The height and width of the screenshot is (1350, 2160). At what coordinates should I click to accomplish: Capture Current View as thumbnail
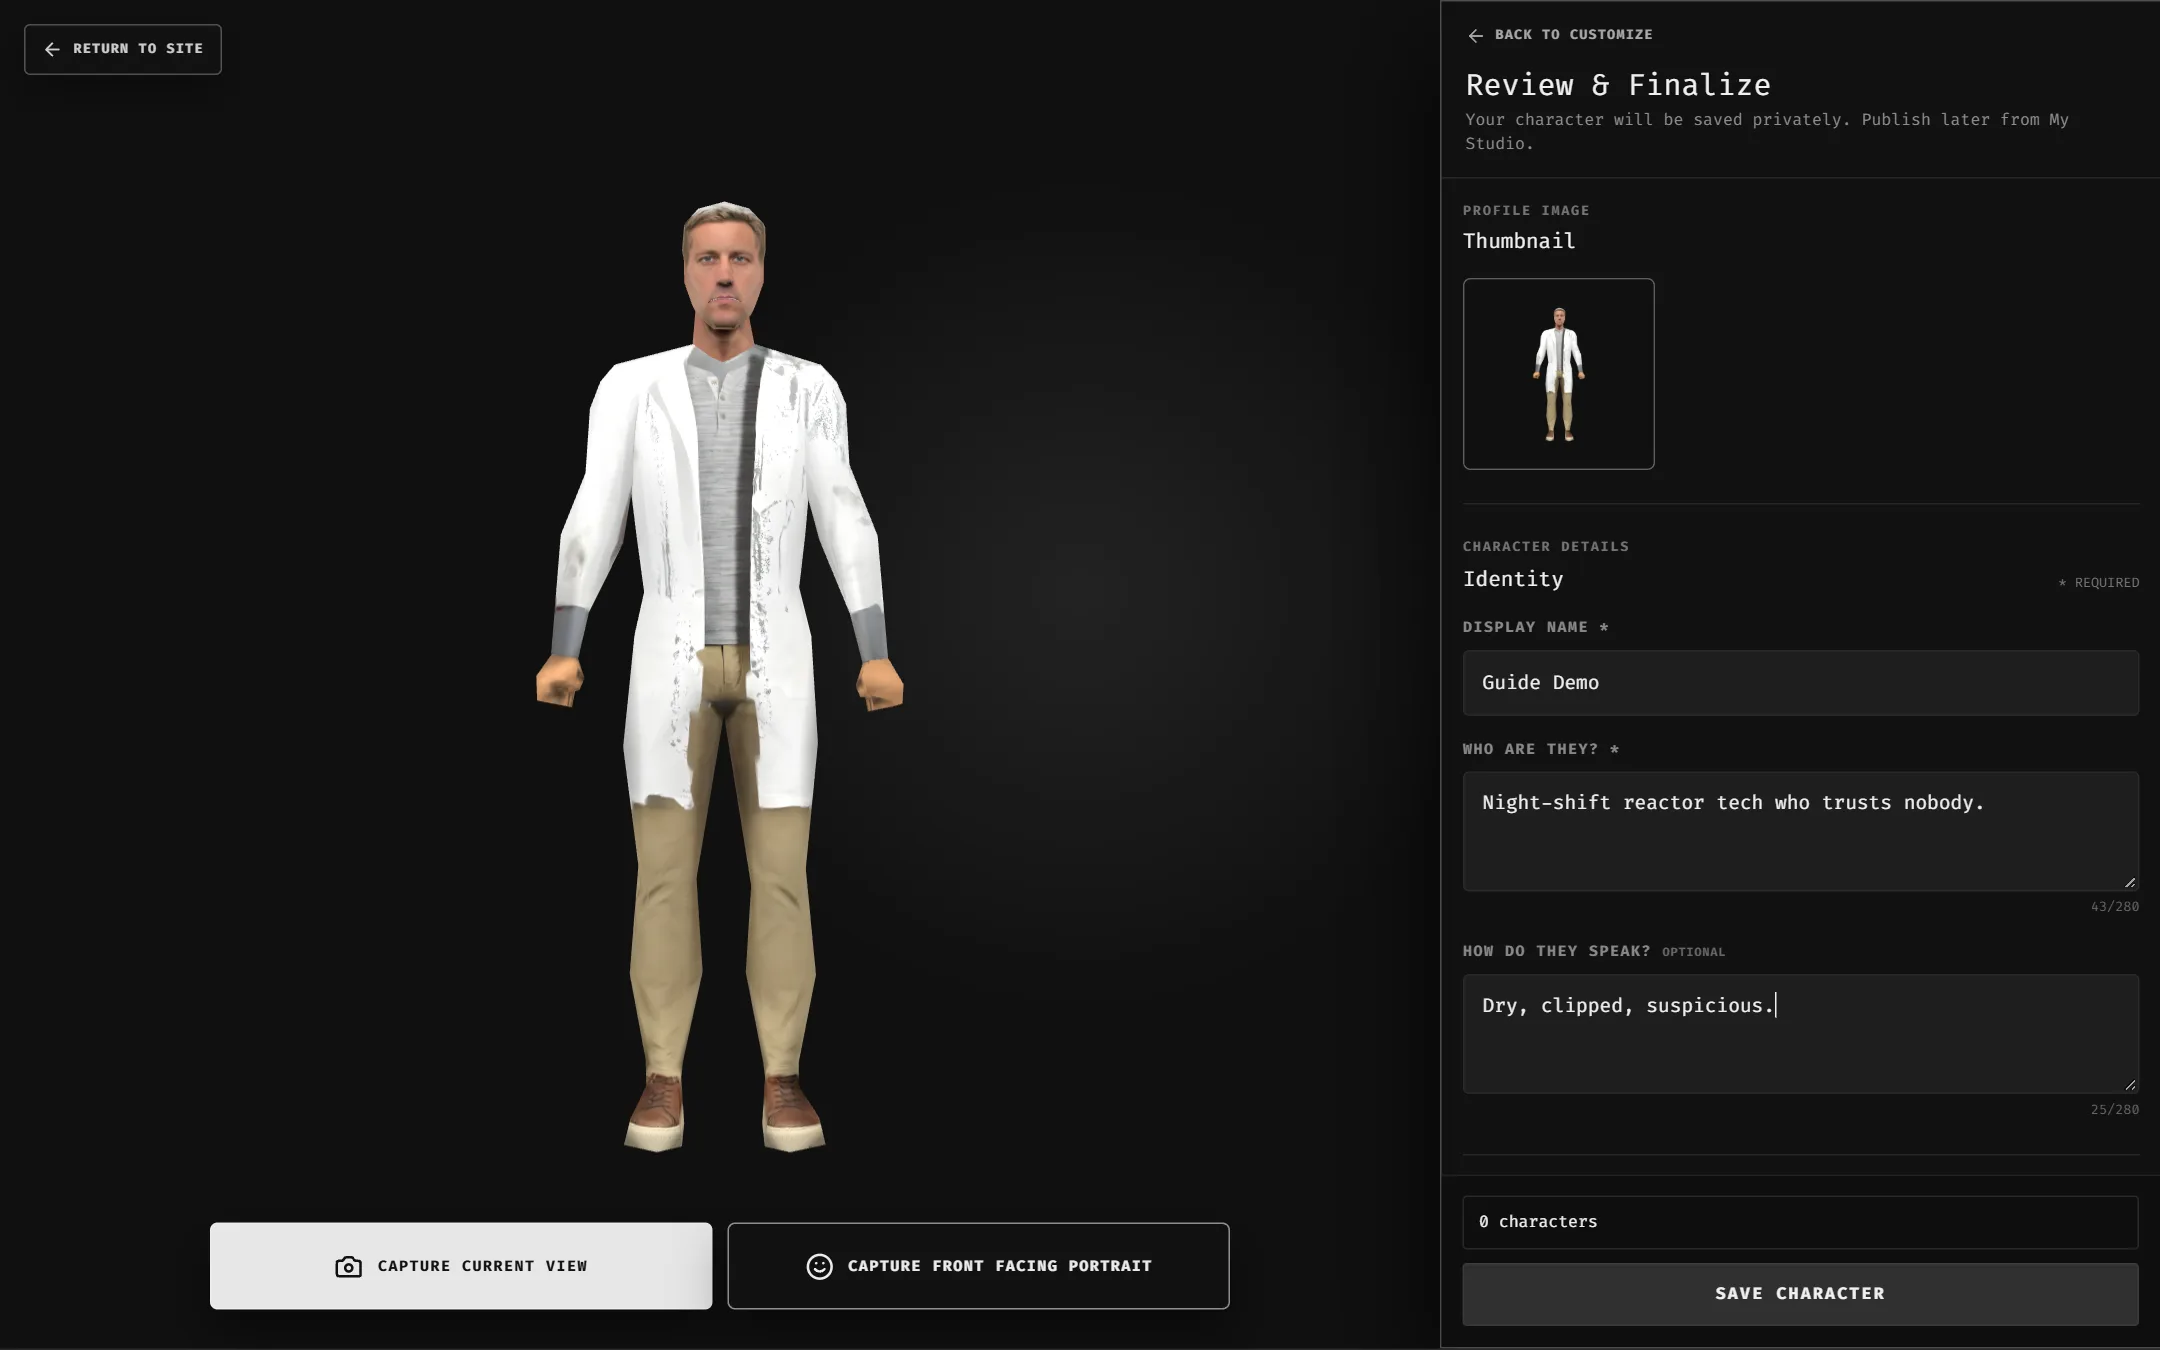(x=461, y=1266)
